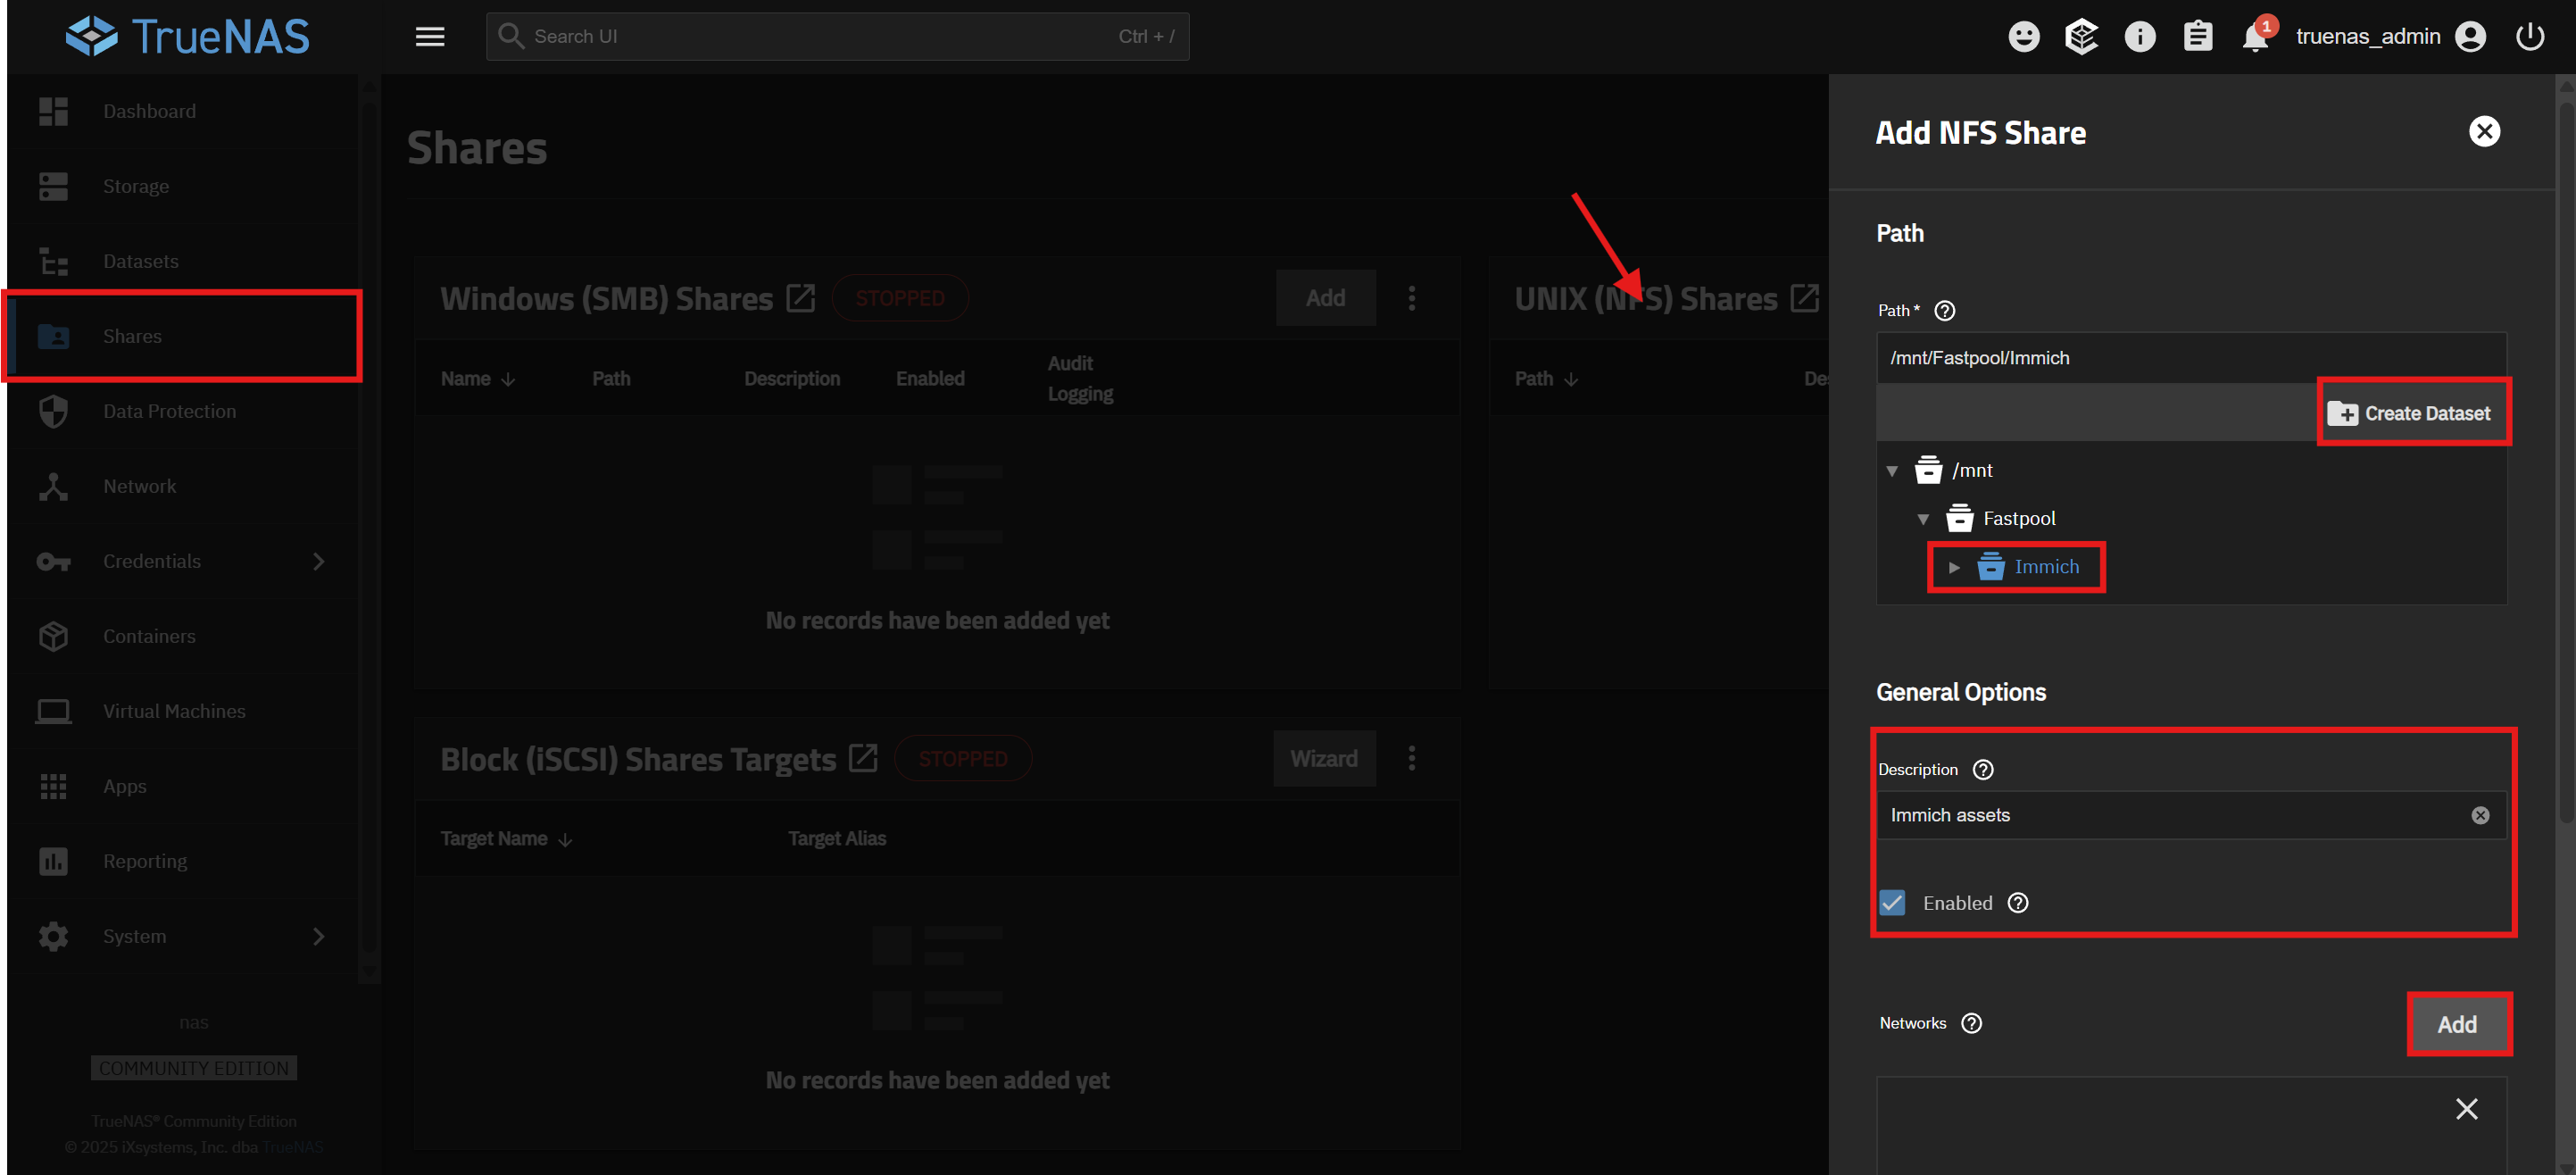Click Add button next to Networks
The image size is (2576, 1175).
click(x=2457, y=1024)
